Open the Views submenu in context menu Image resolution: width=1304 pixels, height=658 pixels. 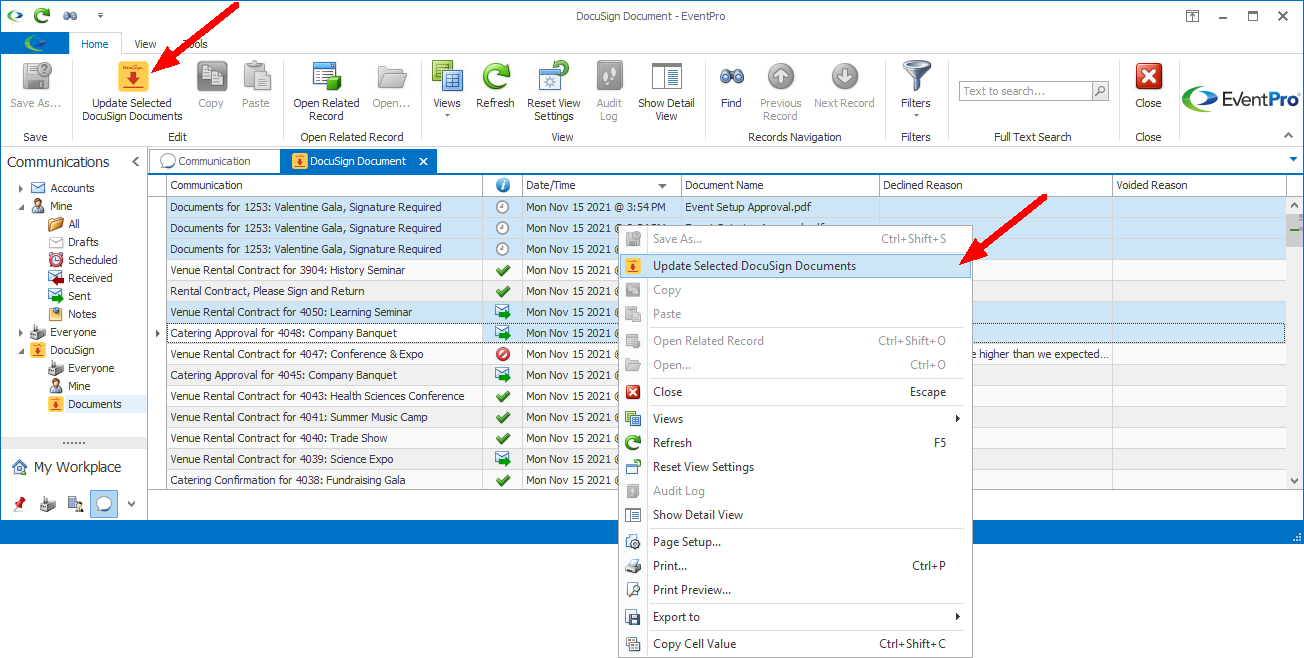click(795, 419)
